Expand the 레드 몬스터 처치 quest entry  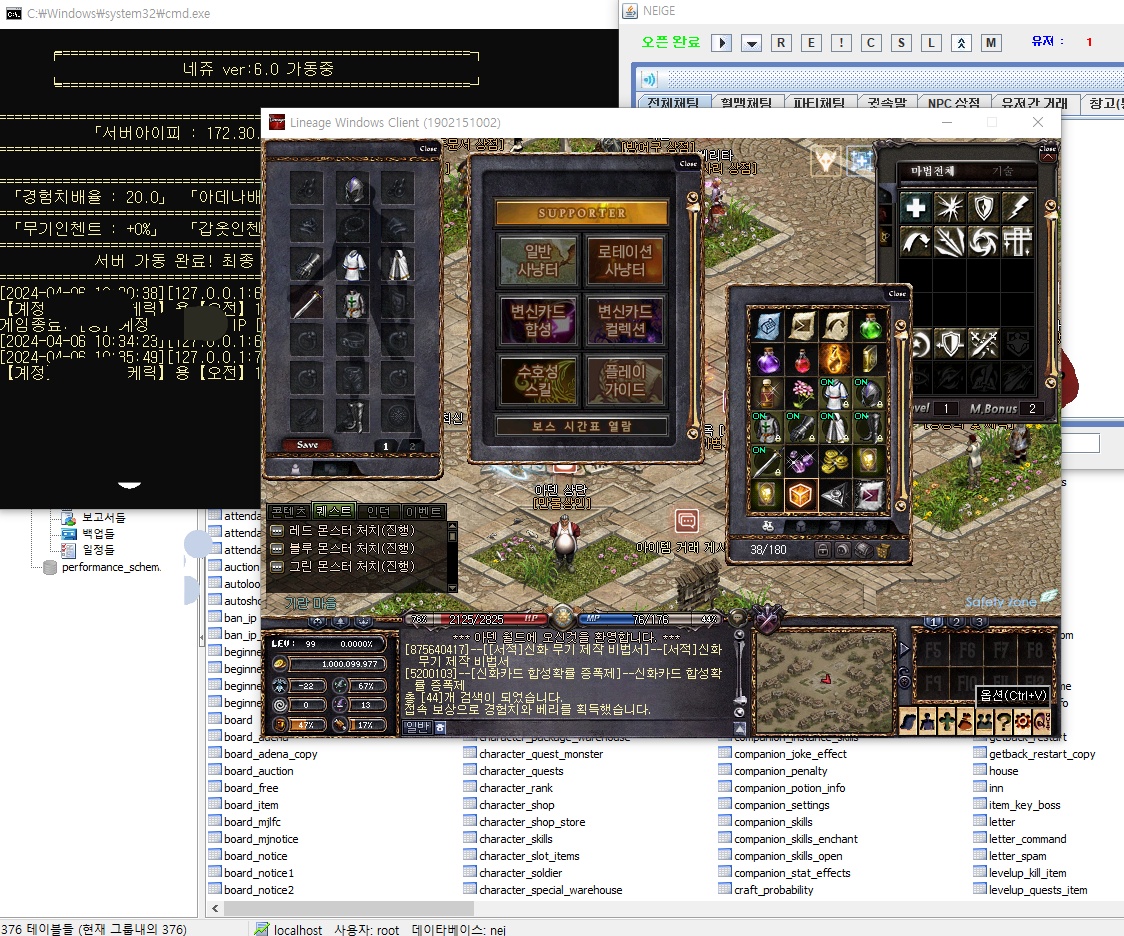277,531
